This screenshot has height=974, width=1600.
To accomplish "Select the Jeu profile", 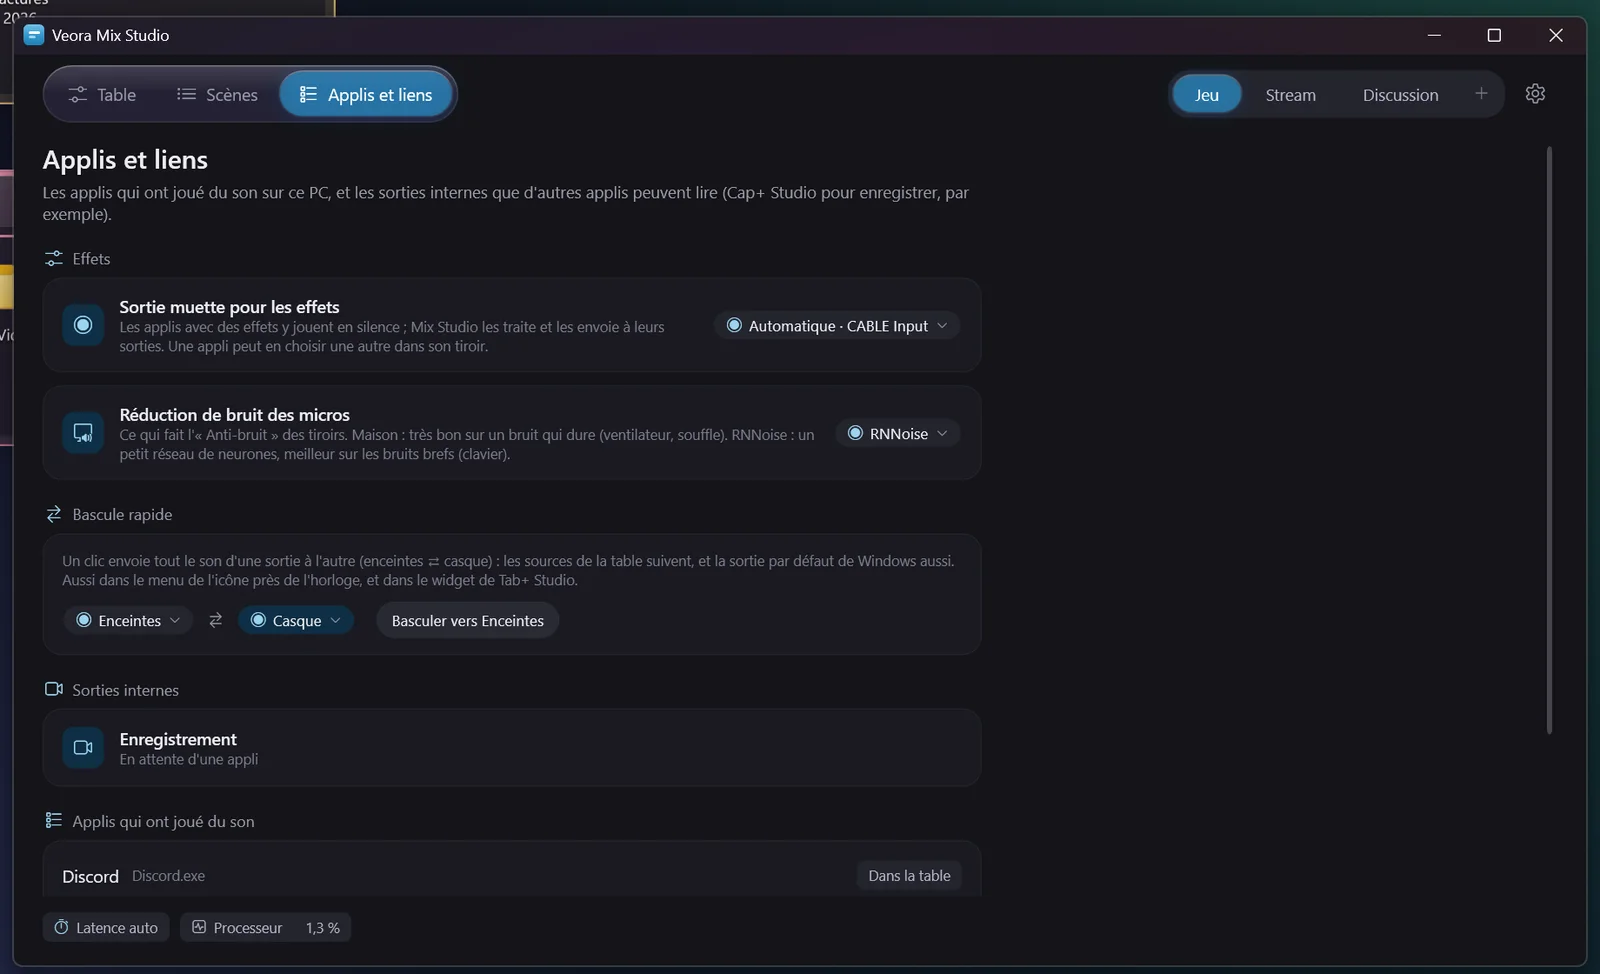I will point(1207,95).
